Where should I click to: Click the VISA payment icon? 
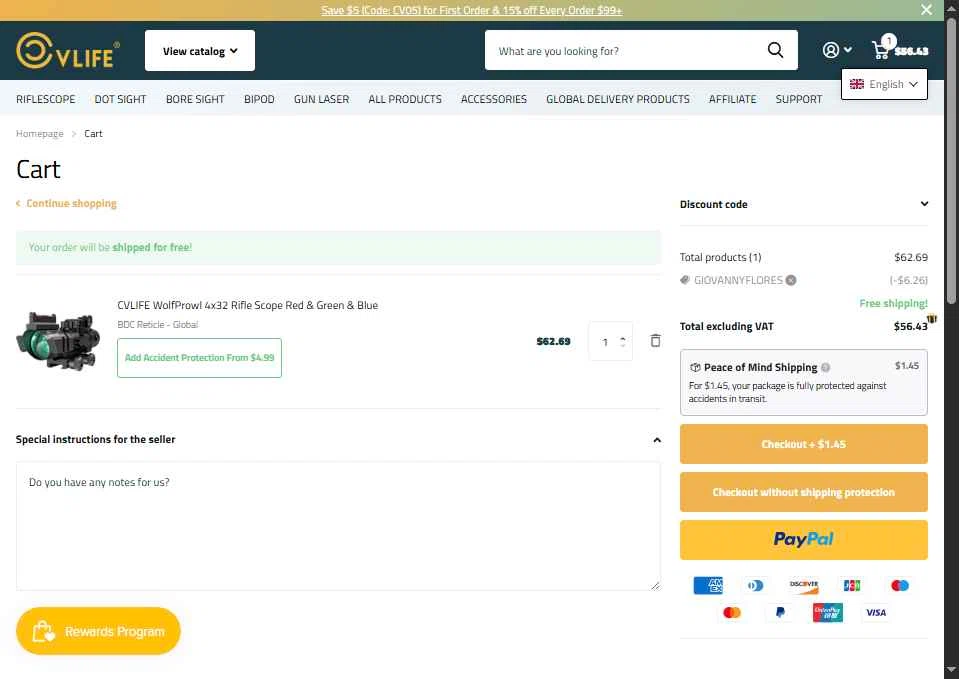coord(876,612)
